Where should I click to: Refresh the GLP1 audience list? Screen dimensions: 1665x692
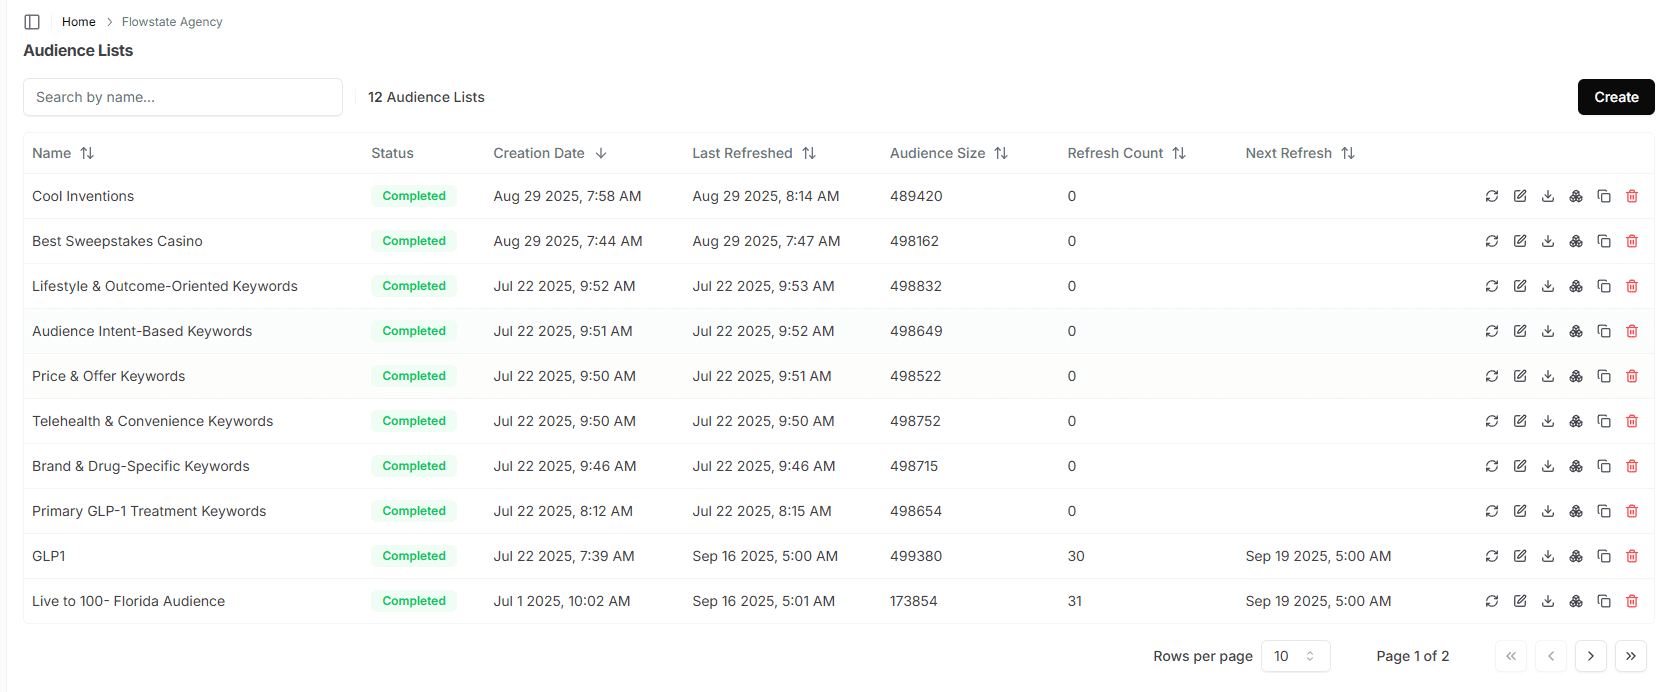pyautogui.click(x=1492, y=556)
